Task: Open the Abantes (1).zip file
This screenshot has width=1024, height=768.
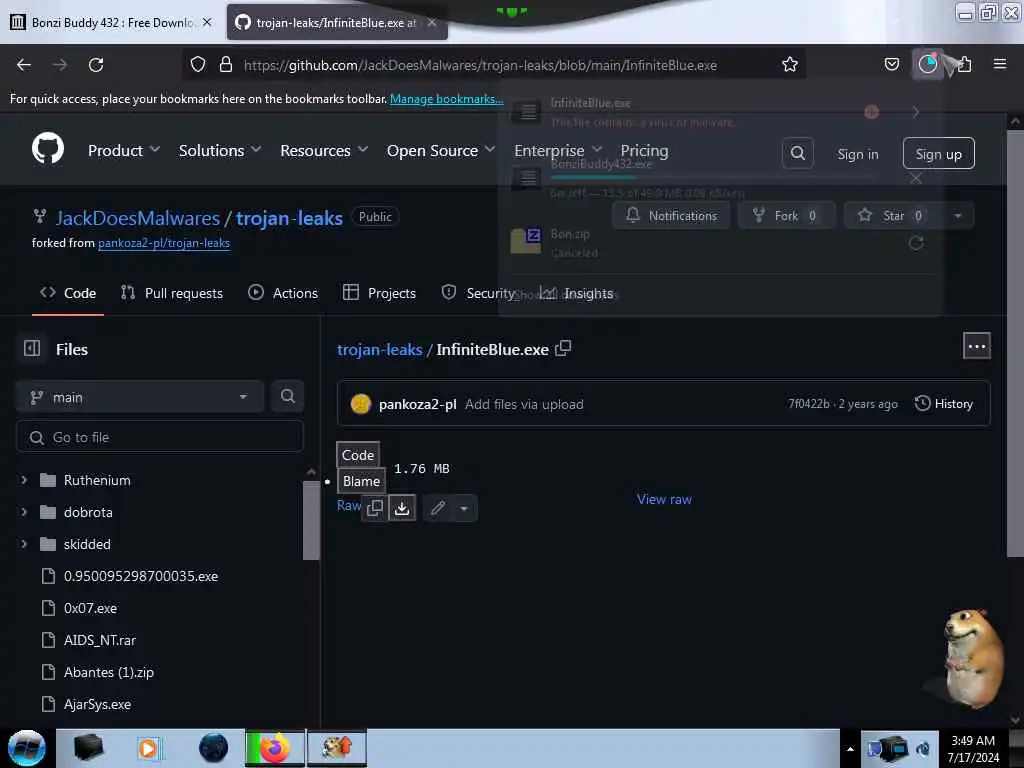Action: coord(108,672)
